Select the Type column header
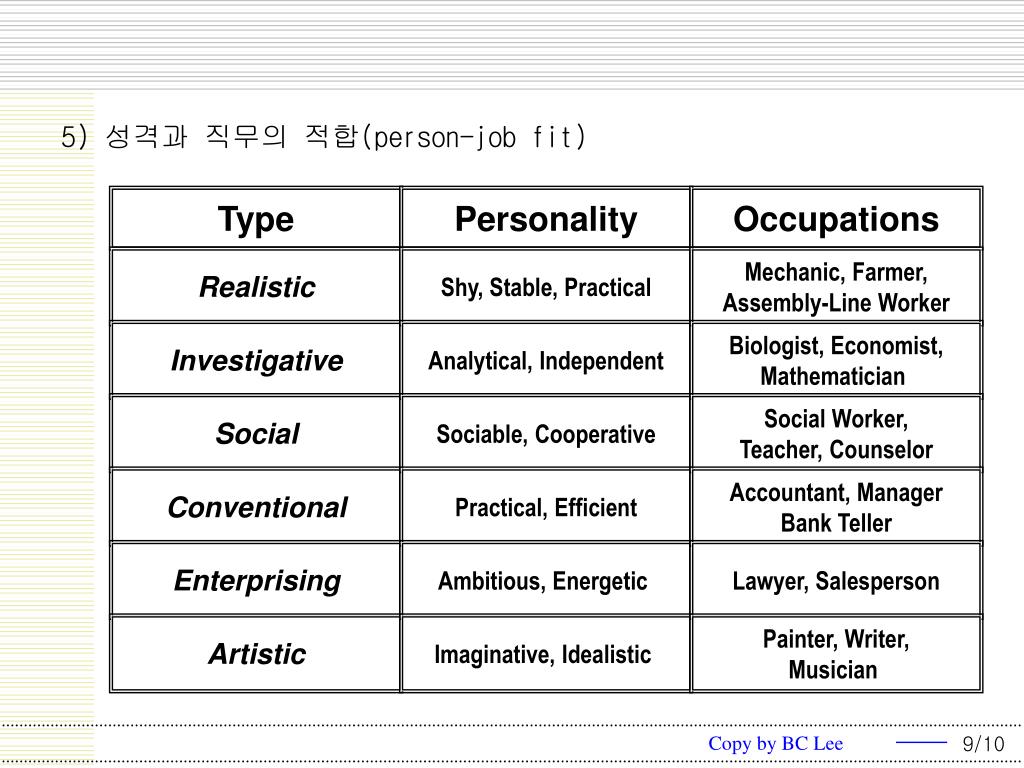Viewport: 1024px width, 768px height. (x=256, y=219)
